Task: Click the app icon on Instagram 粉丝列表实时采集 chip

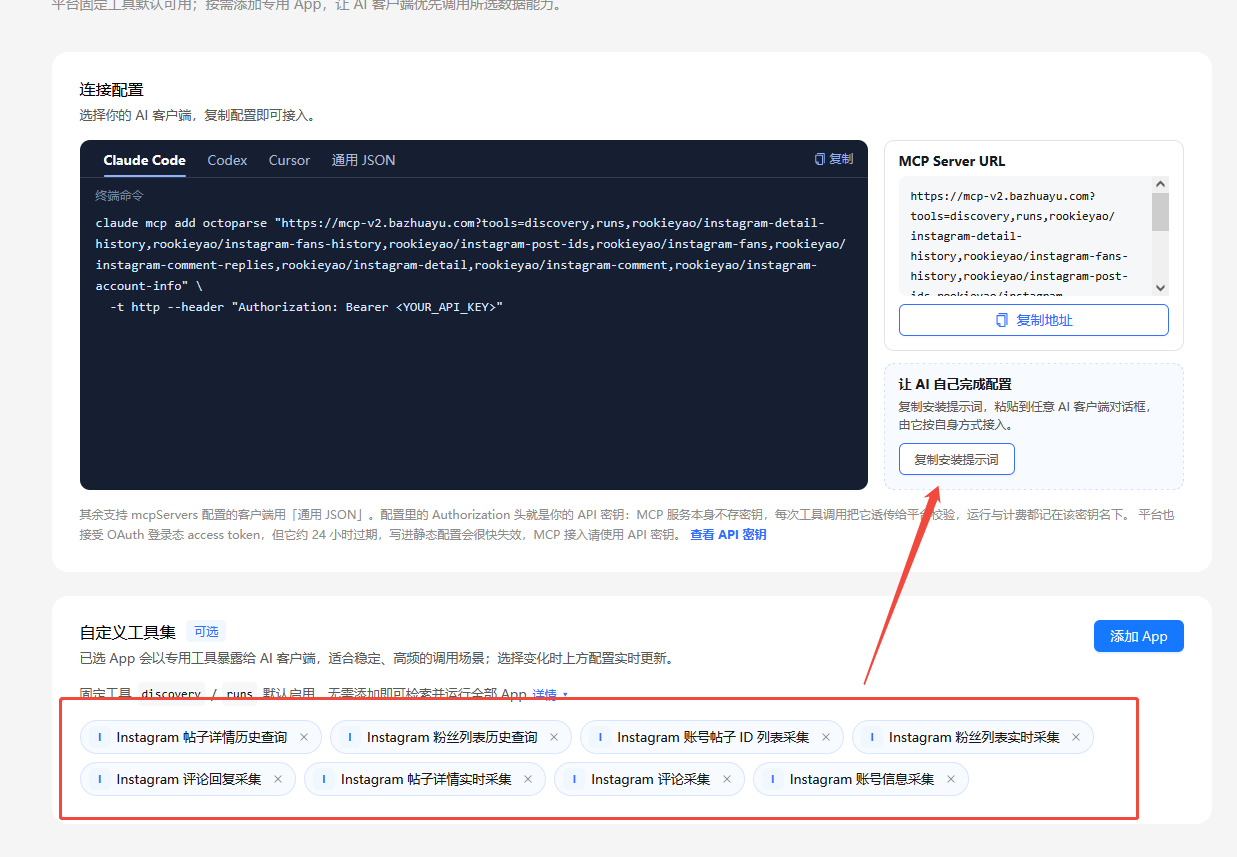Action: pyautogui.click(x=871, y=737)
